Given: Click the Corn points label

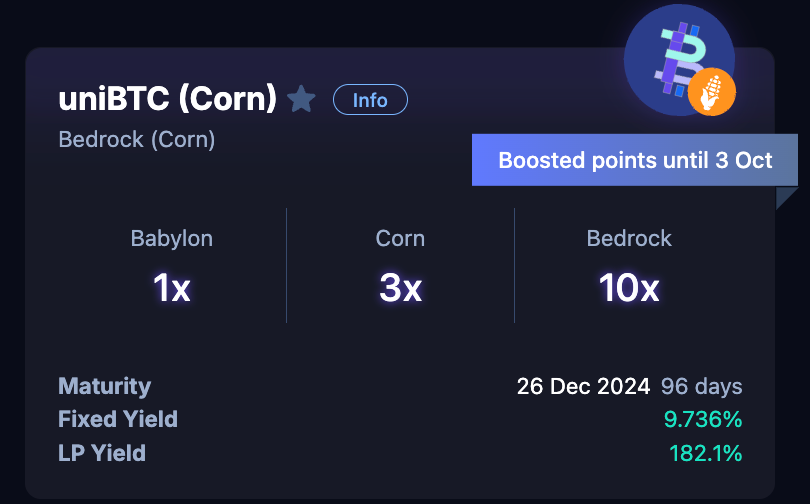Looking at the screenshot, I should click(x=400, y=239).
